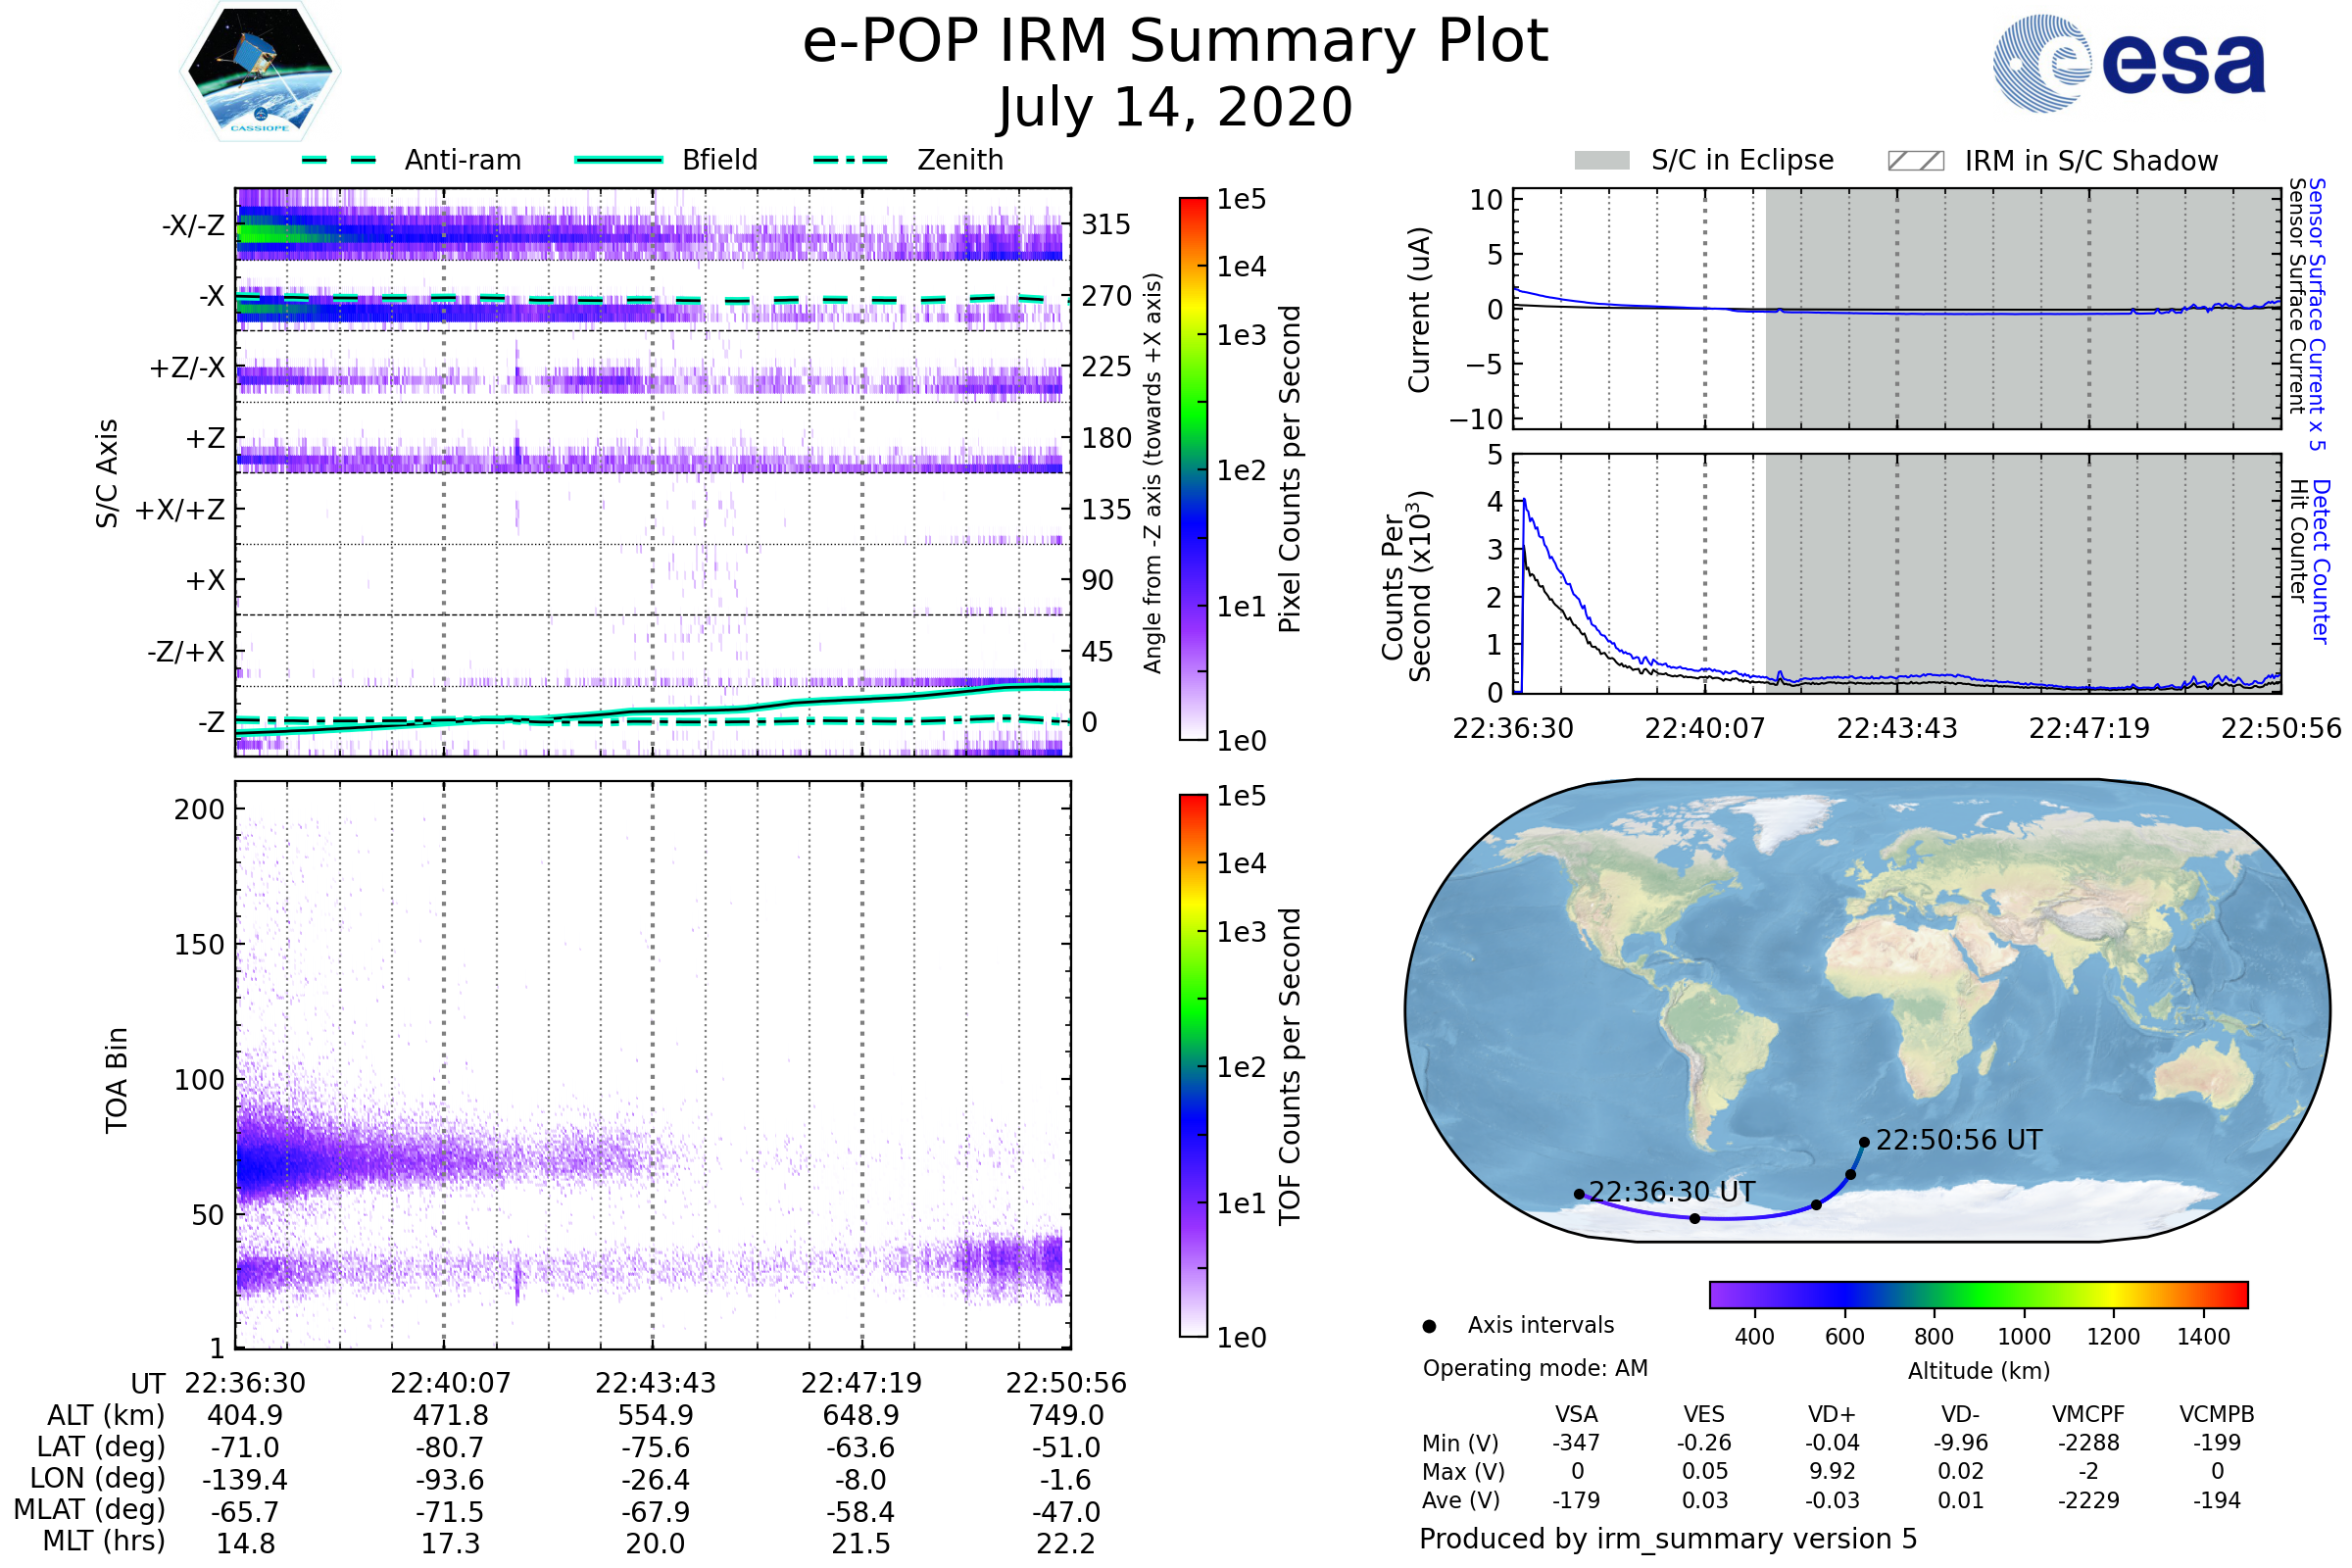Screen dimensions: 2352x1568
Task: Click the S/C in Eclipse gray swatch
Action: pos(1601,161)
